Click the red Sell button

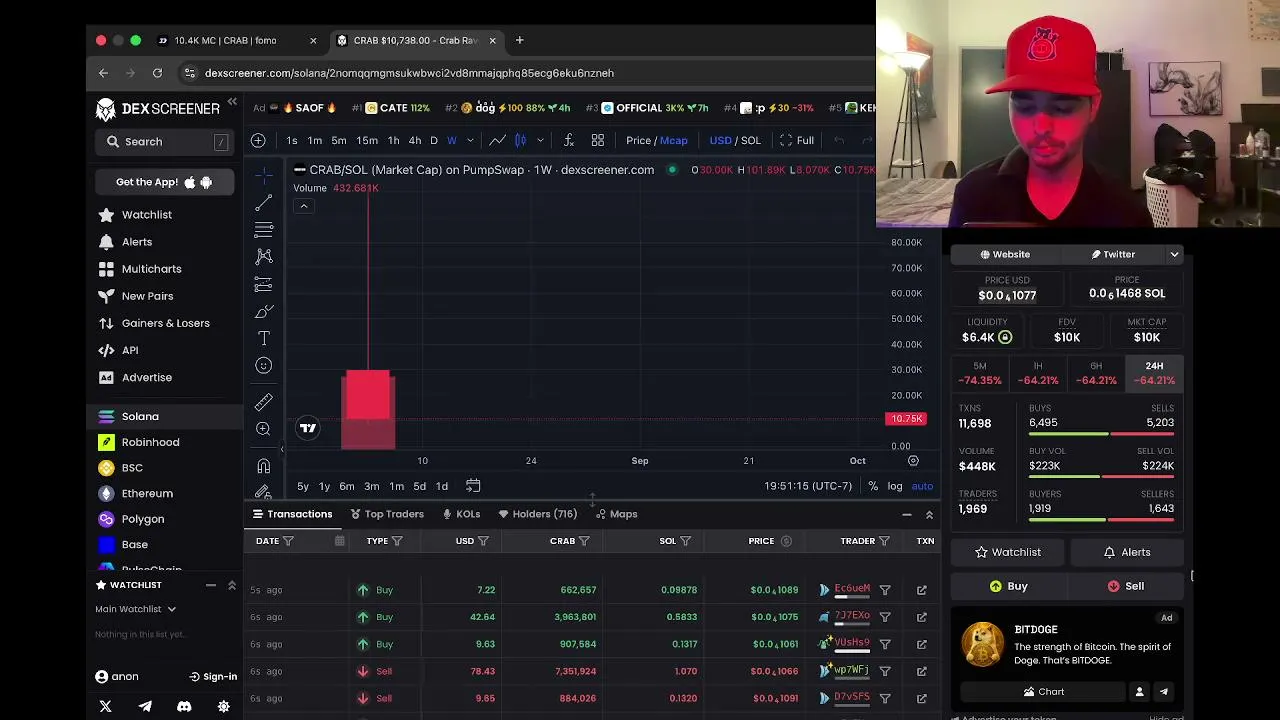point(1126,586)
